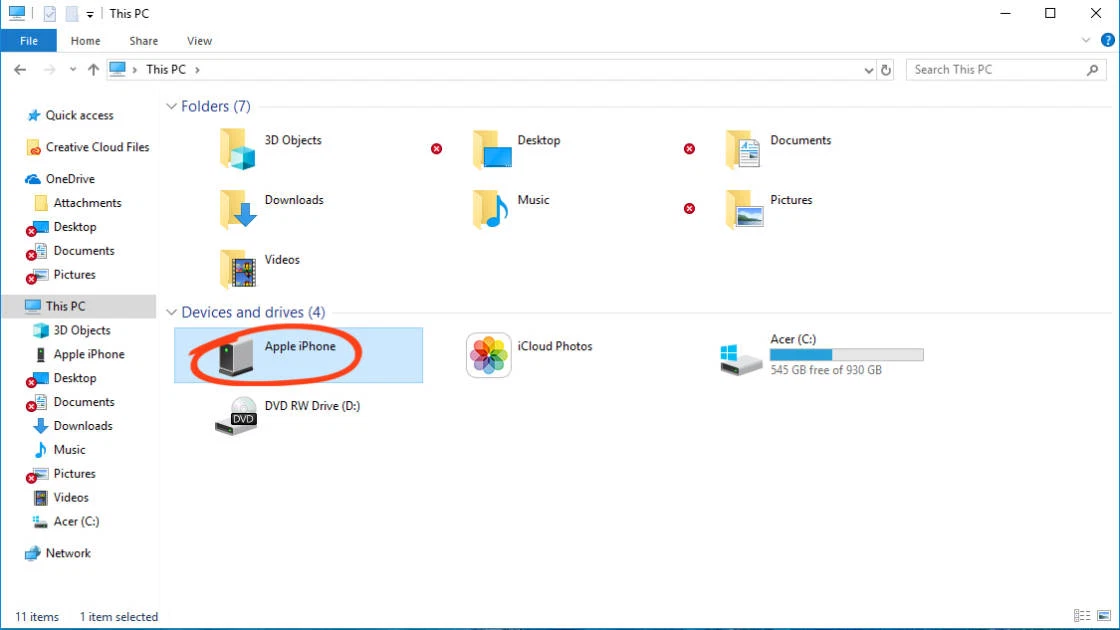Collapse the Devices and drives (4) section
The image size is (1120, 630).
pos(171,312)
